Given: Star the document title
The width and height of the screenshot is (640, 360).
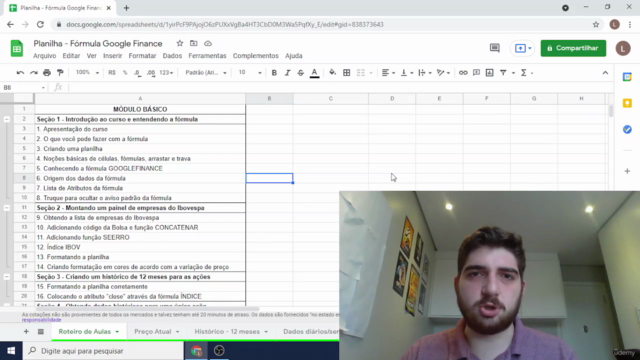Looking at the screenshot, I should pyautogui.click(x=180, y=43).
